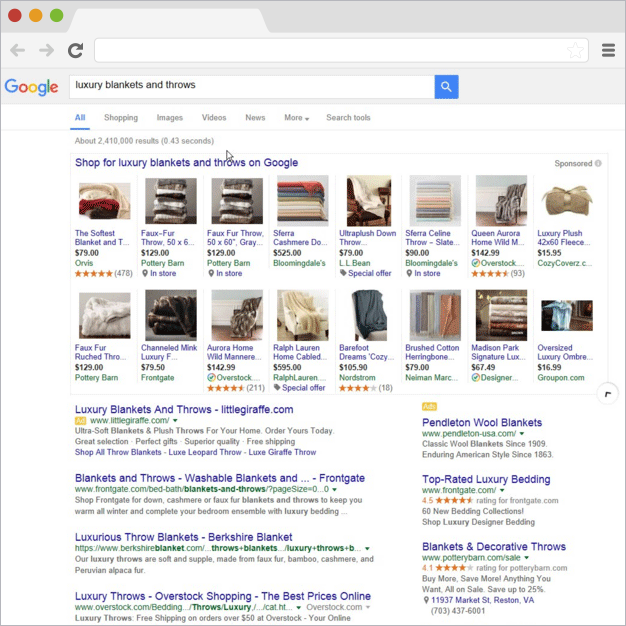Image resolution: width=626 pixels, height=626 pixels.
Task: Open Luxurious Throw Blankets - Berkshire Blanket result
Action: pos(184,537)
